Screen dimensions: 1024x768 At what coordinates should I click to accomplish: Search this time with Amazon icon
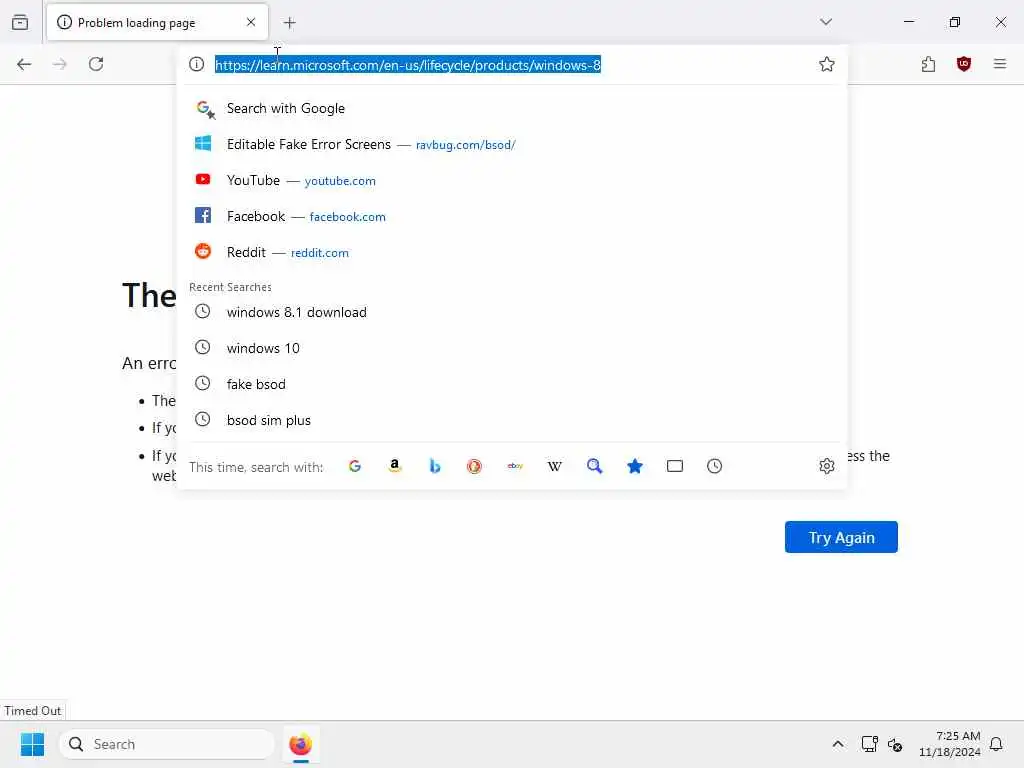(394, 466)
